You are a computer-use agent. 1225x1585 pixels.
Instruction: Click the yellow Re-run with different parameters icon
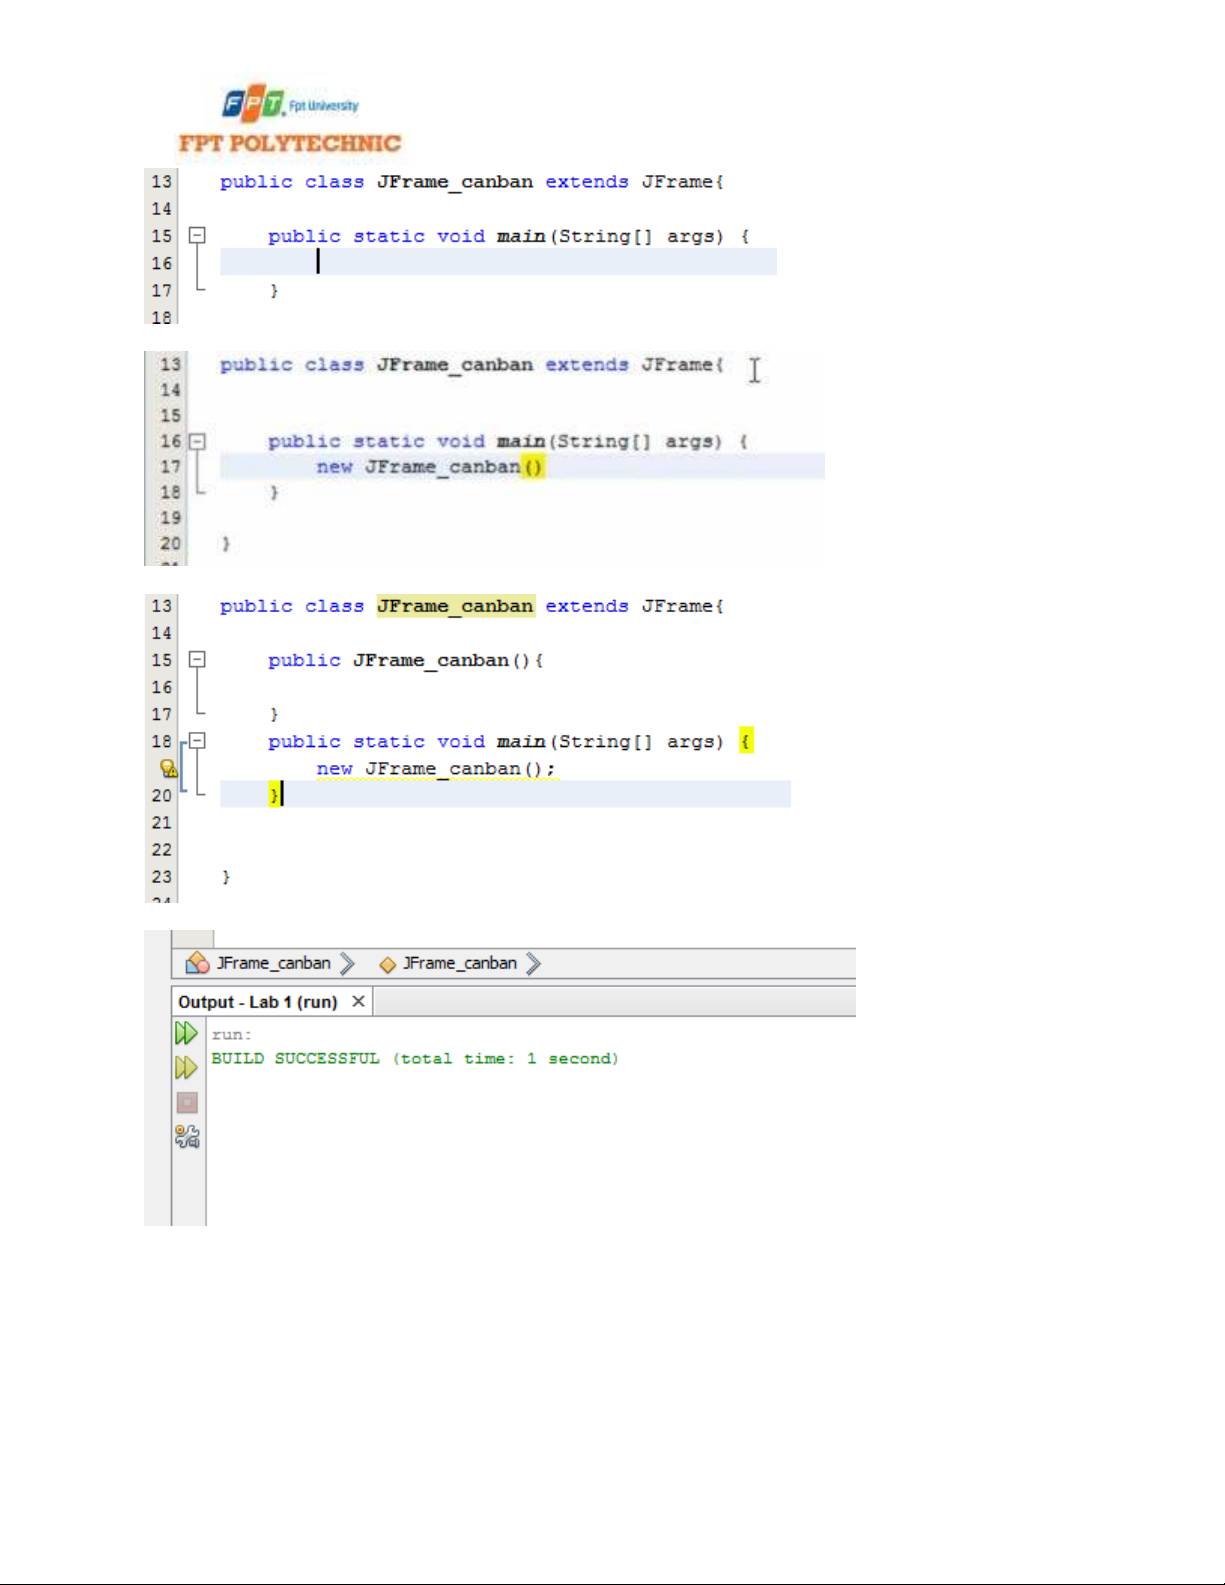coord(186,1067)
